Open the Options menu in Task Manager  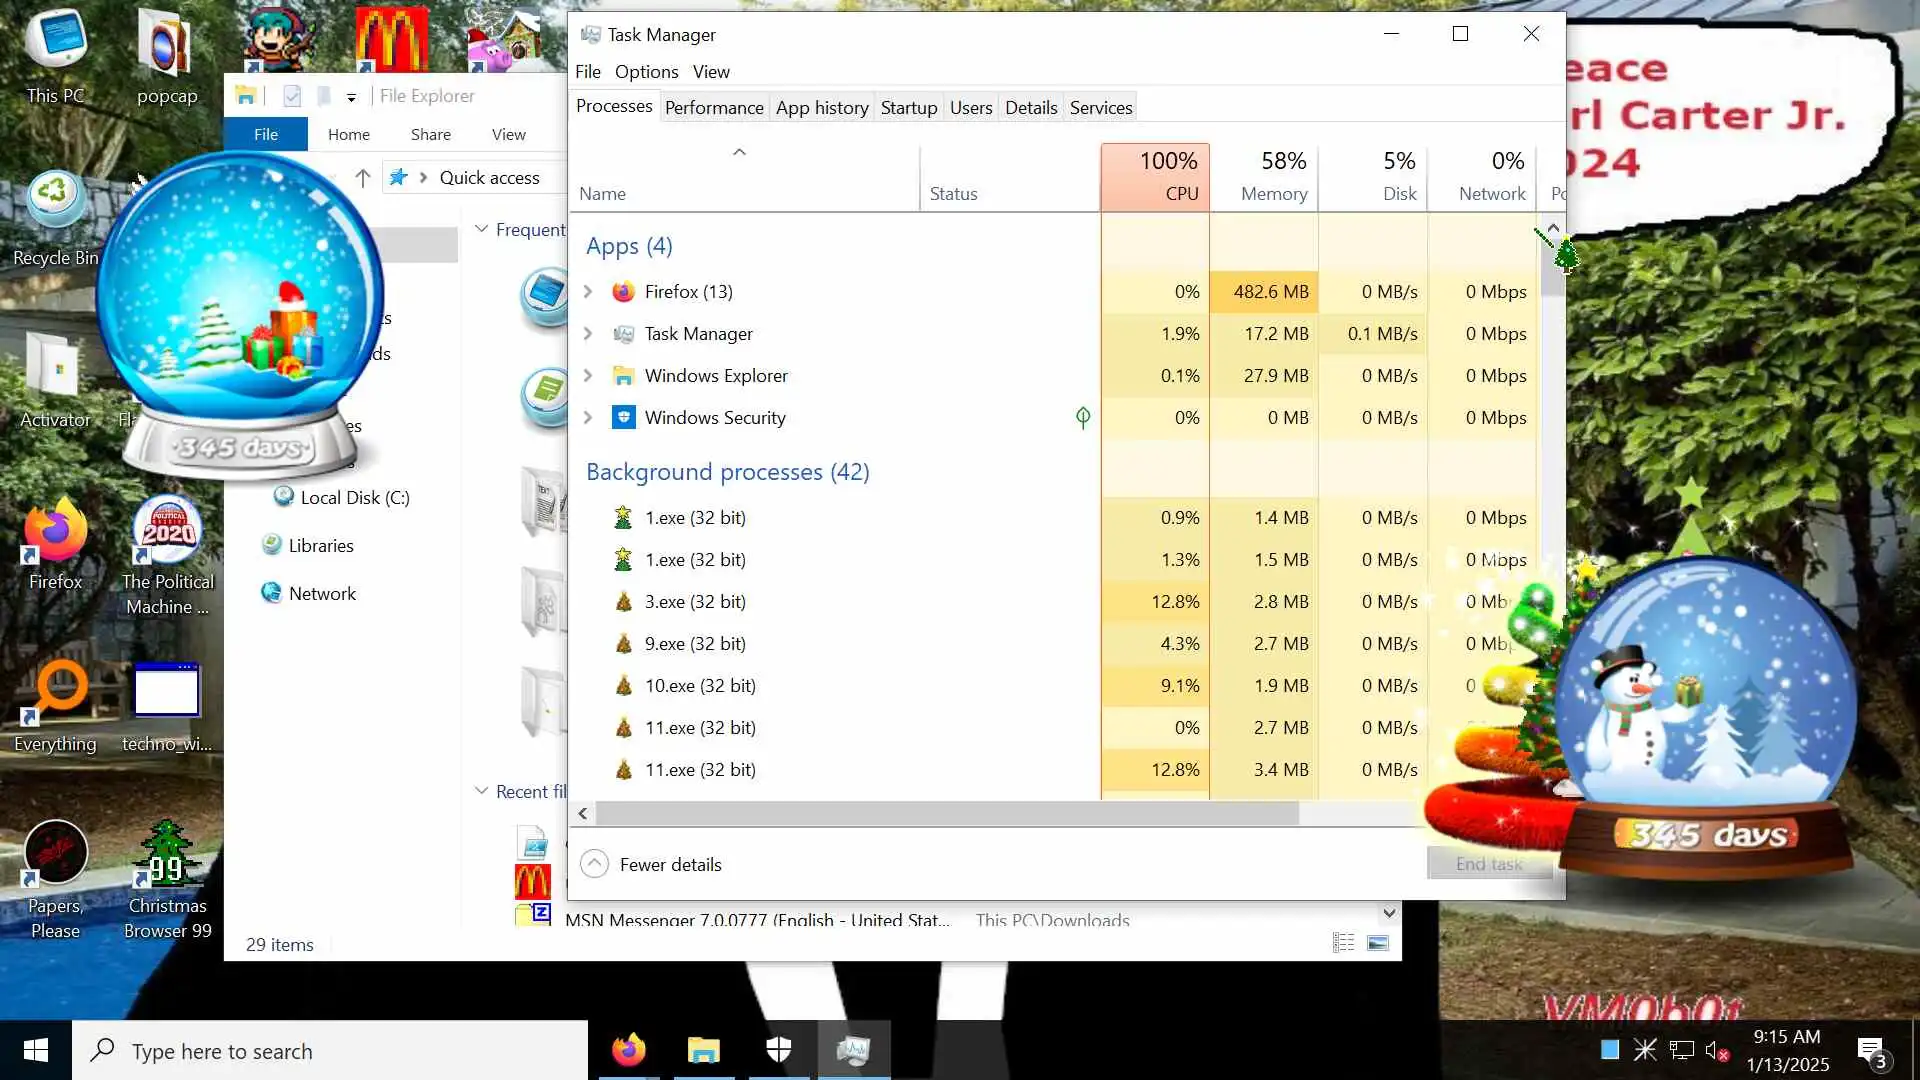[646, 71]
